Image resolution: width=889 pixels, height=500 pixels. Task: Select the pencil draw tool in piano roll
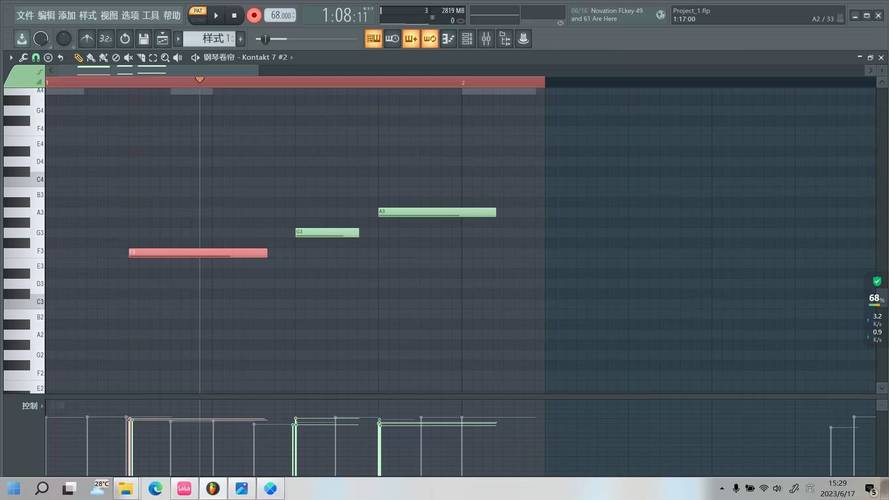click(79, 58)
